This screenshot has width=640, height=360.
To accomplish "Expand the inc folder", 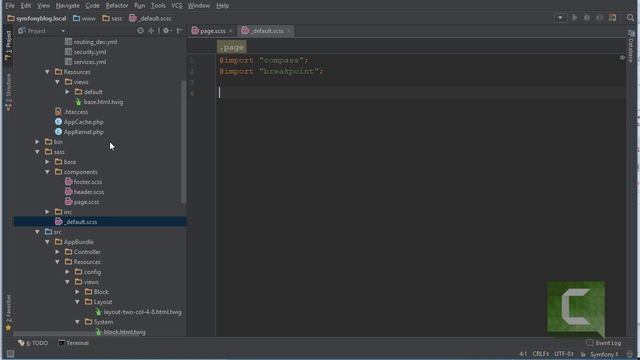I will (47, 212).
